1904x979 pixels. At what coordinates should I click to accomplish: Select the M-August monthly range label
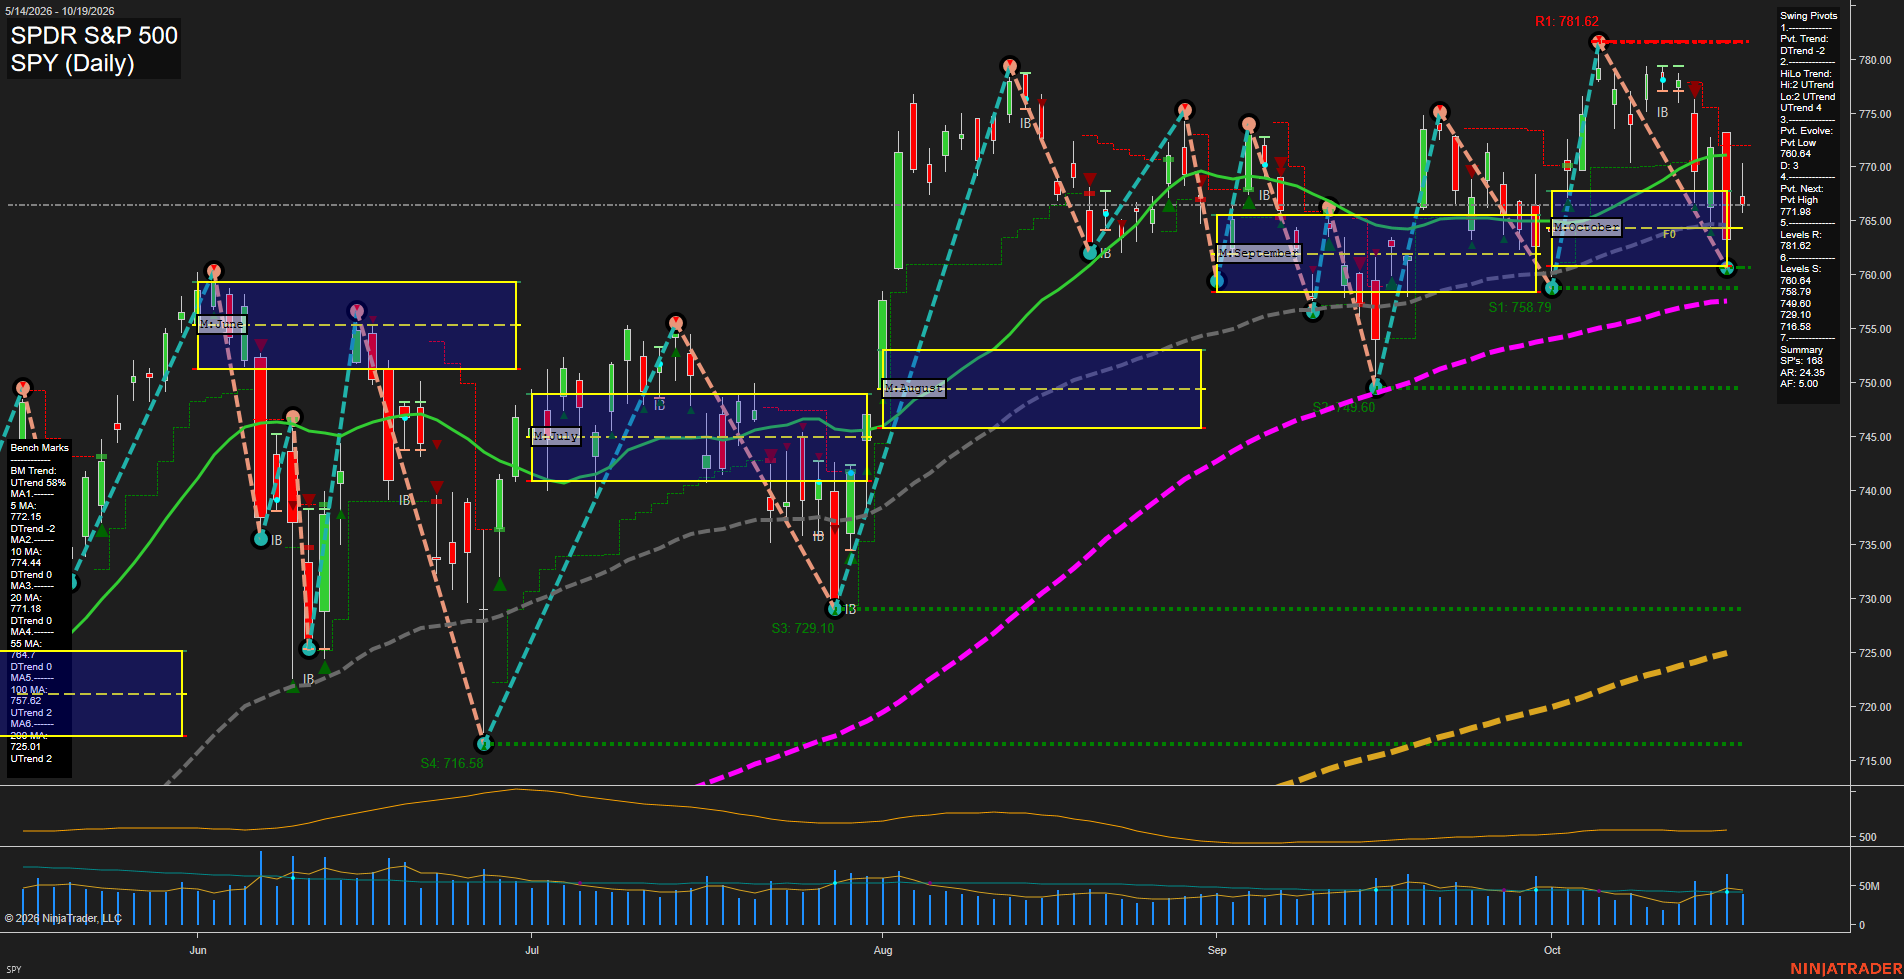tap(914, 388)
